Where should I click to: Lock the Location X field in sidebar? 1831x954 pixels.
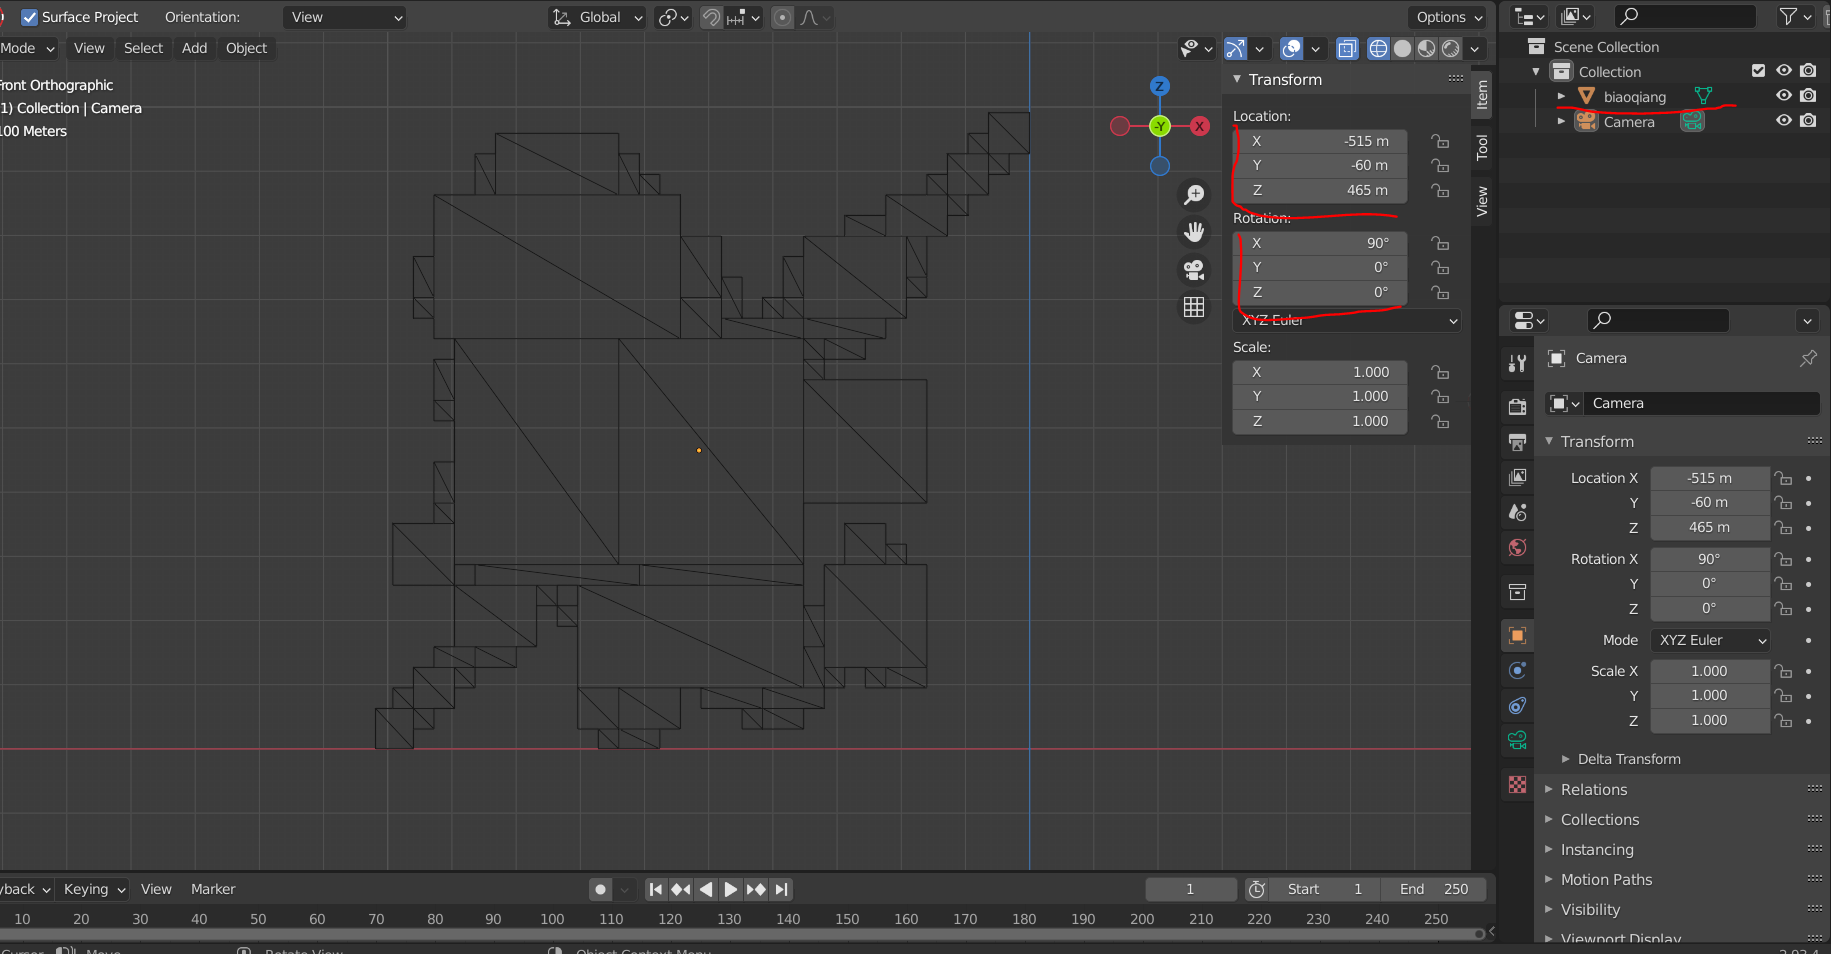point(1440,141)
